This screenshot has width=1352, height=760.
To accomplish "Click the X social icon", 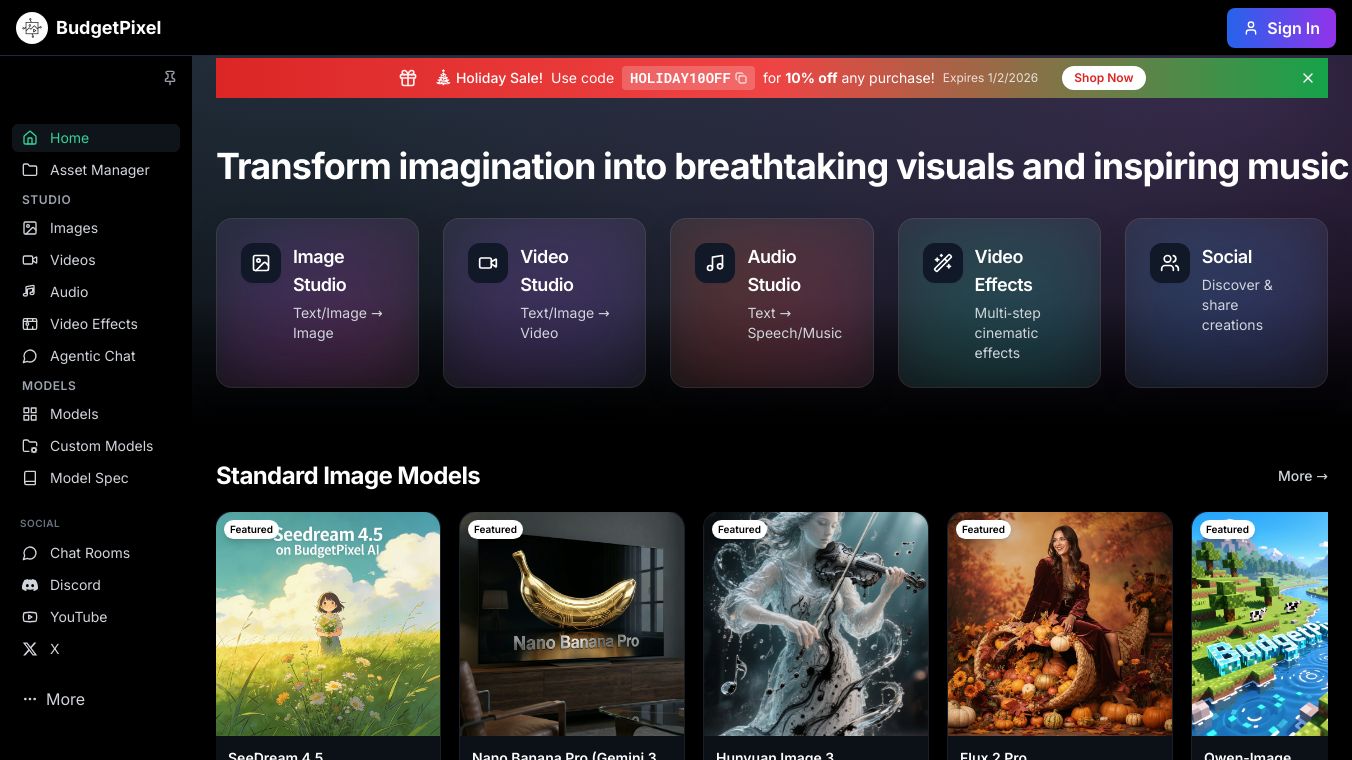I will [30, 649].
